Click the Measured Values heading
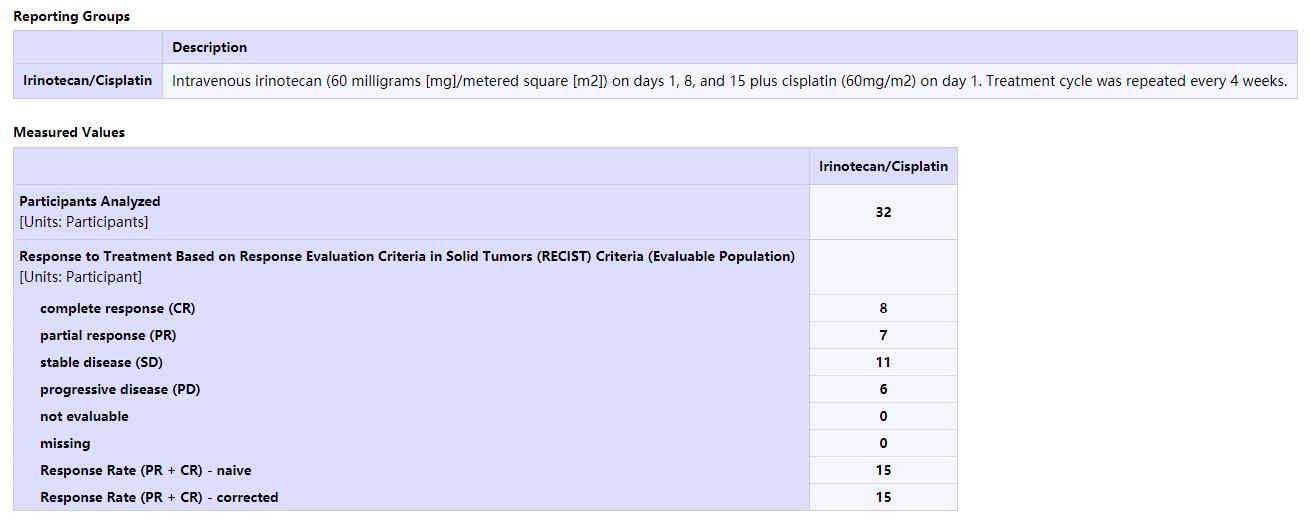Screen dimensions: 1310x524 69,132
